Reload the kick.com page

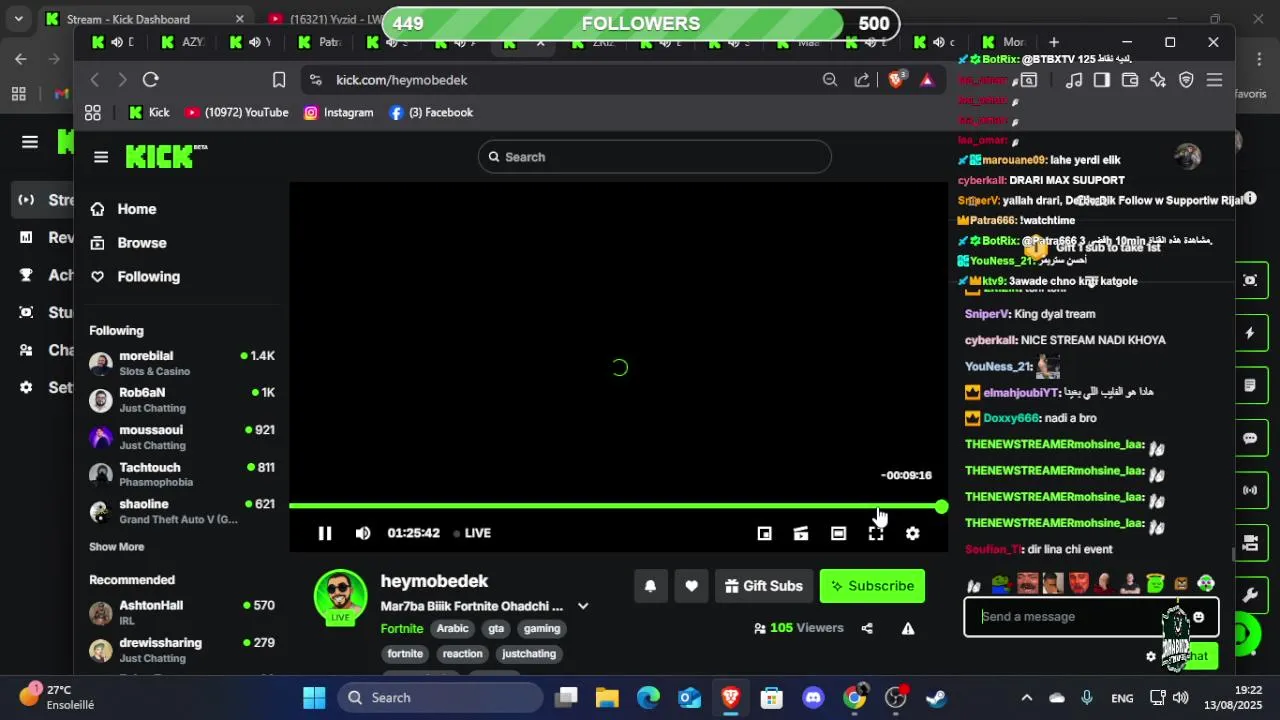pos(151,80)
